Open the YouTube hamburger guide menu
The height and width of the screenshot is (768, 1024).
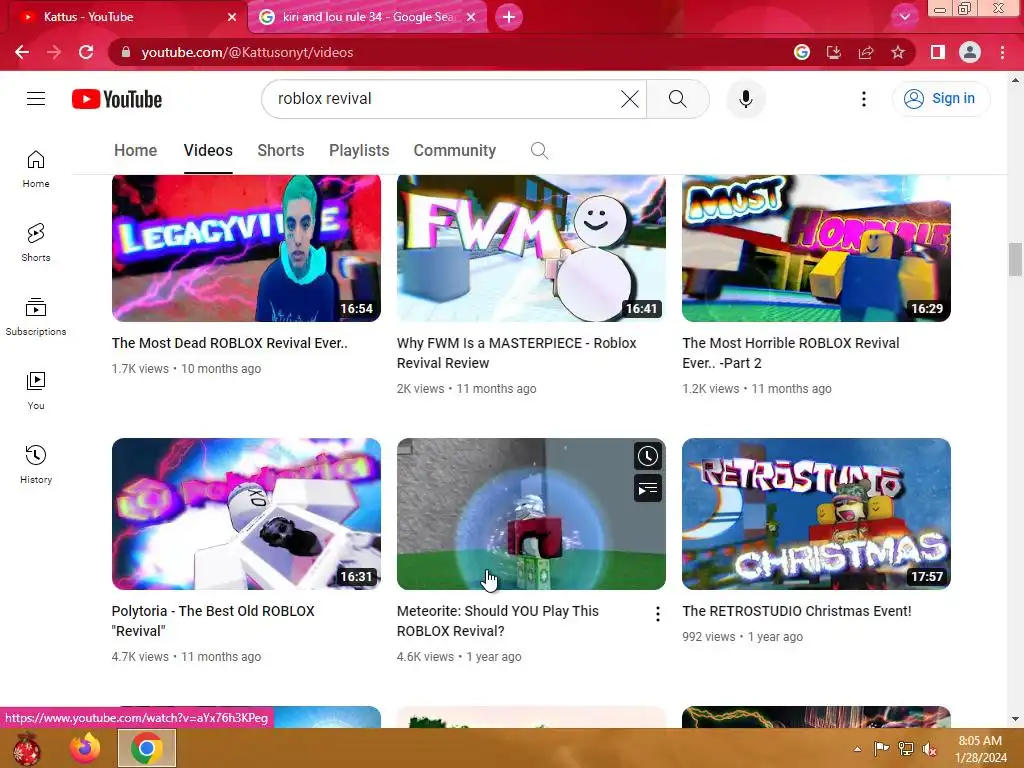click(x=36, y=99)
